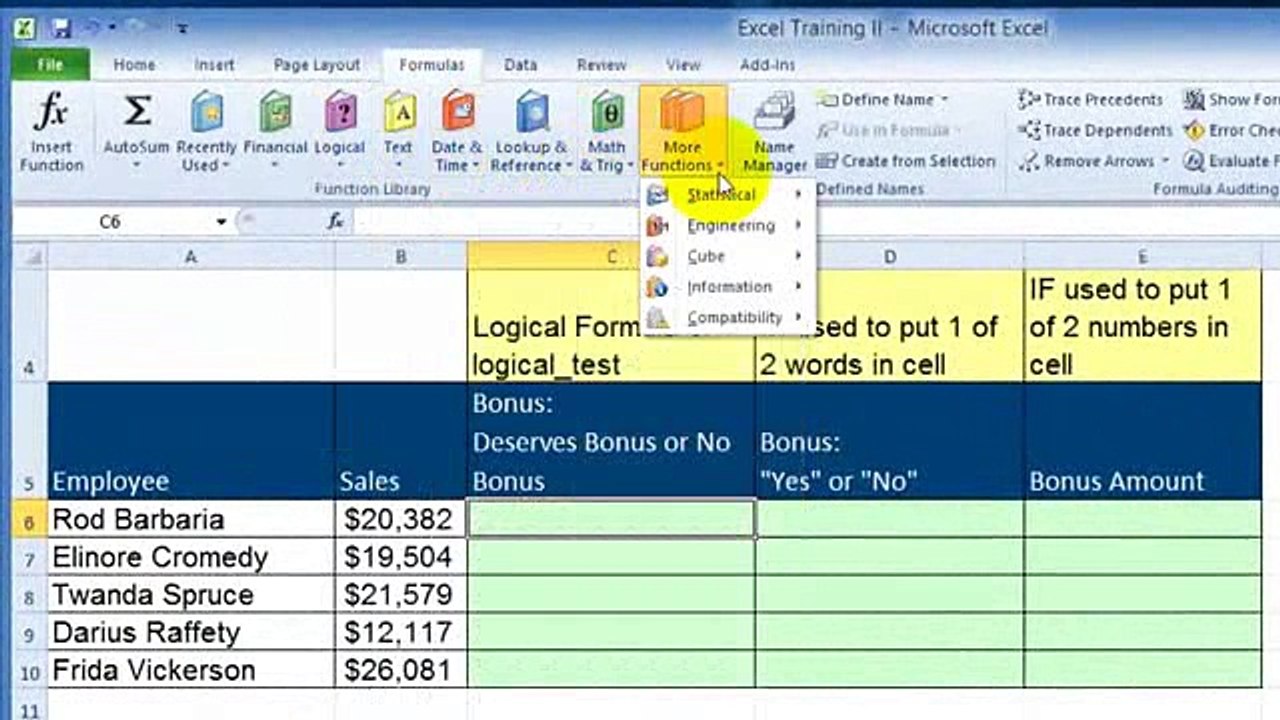This screenshot has height=720, width=1280.
Task: Click Trace Dependents
Action: [x=1095, y=130]
